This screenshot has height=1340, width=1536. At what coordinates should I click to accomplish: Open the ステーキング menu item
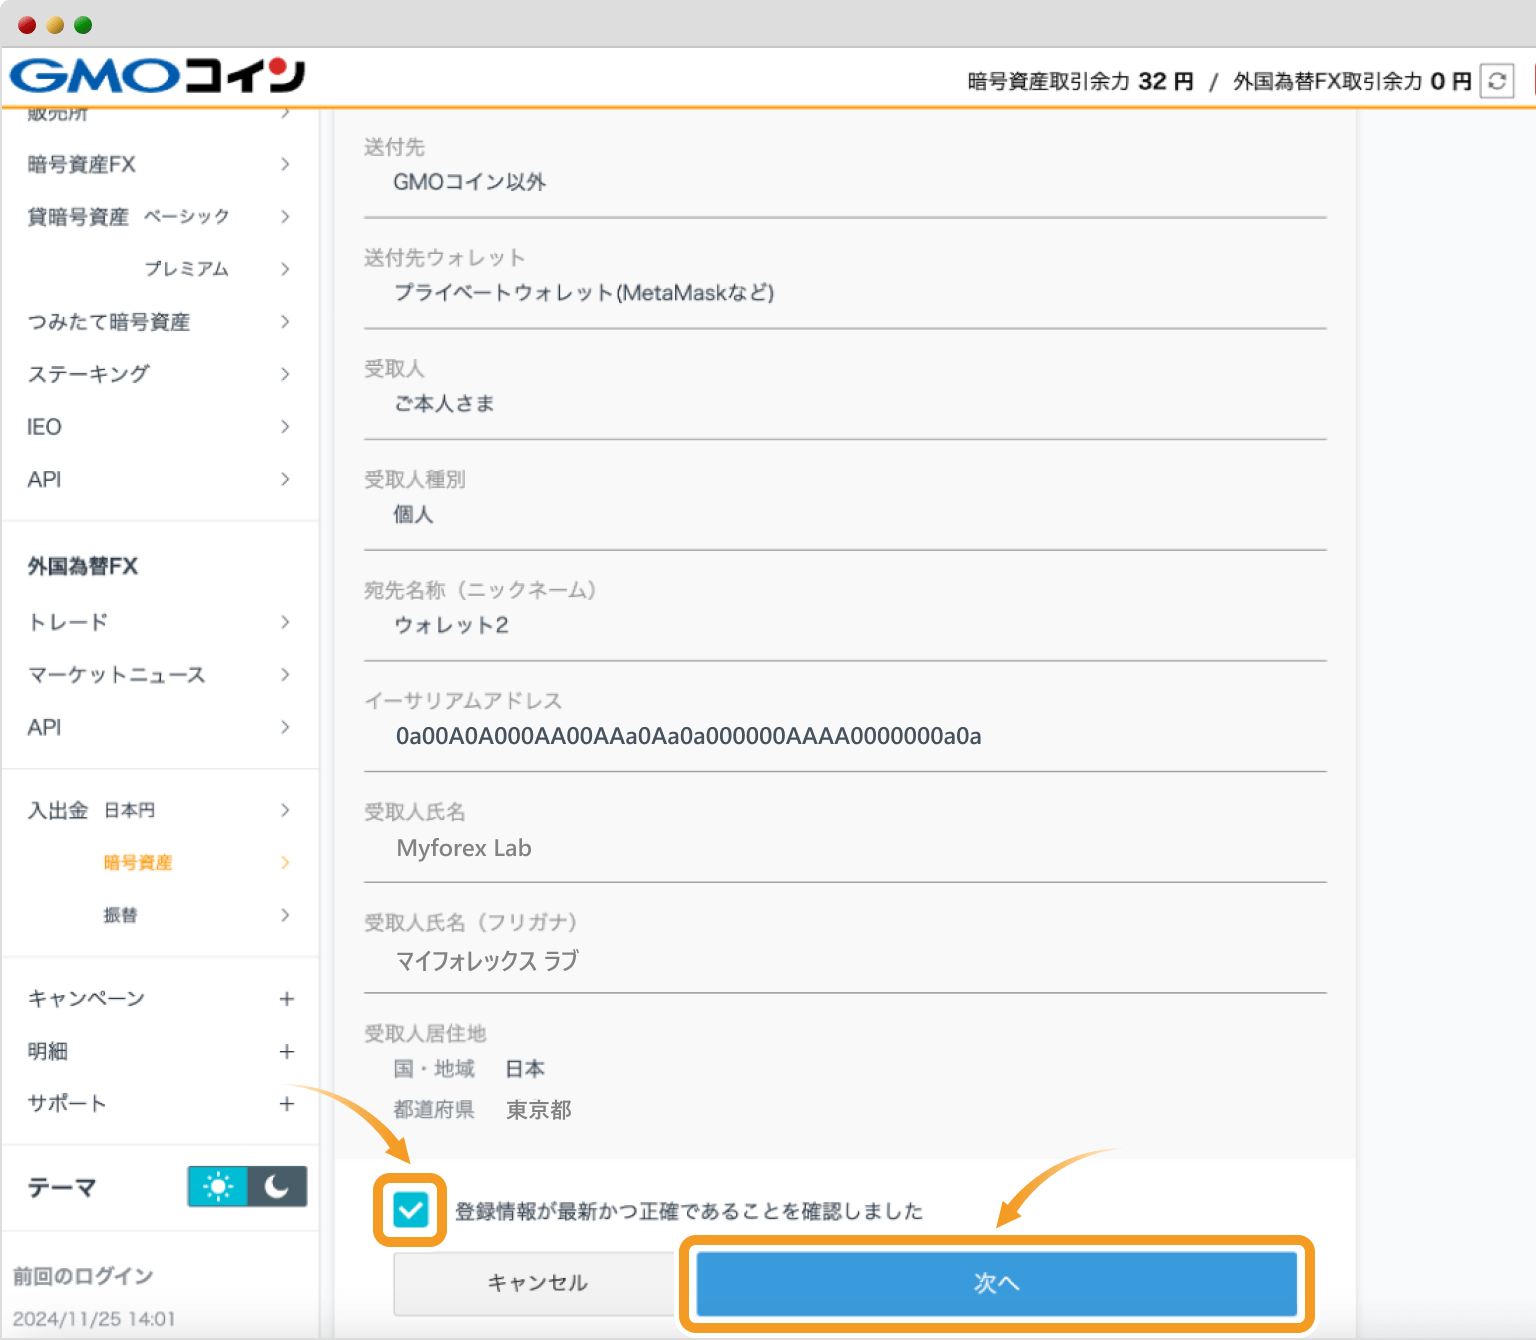[x=89, y=374]
